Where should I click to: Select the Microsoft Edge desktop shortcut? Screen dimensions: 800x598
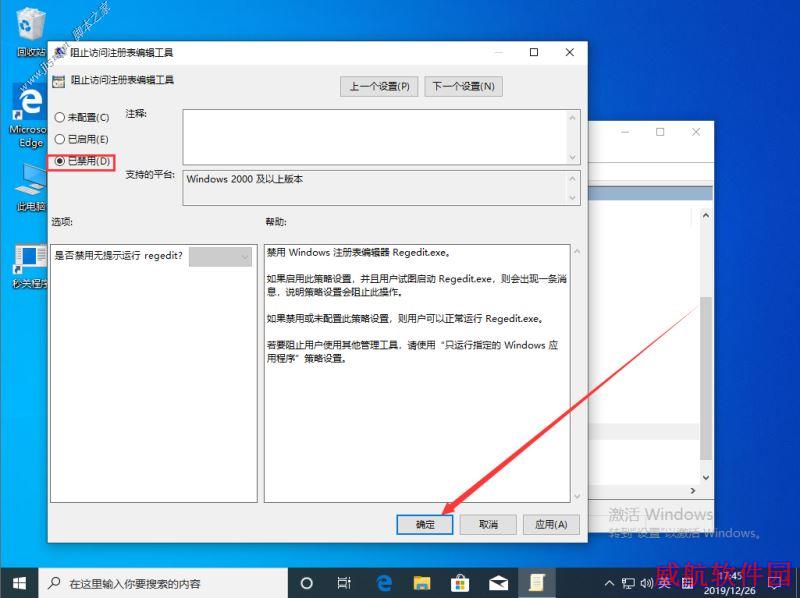pos(29,116)
